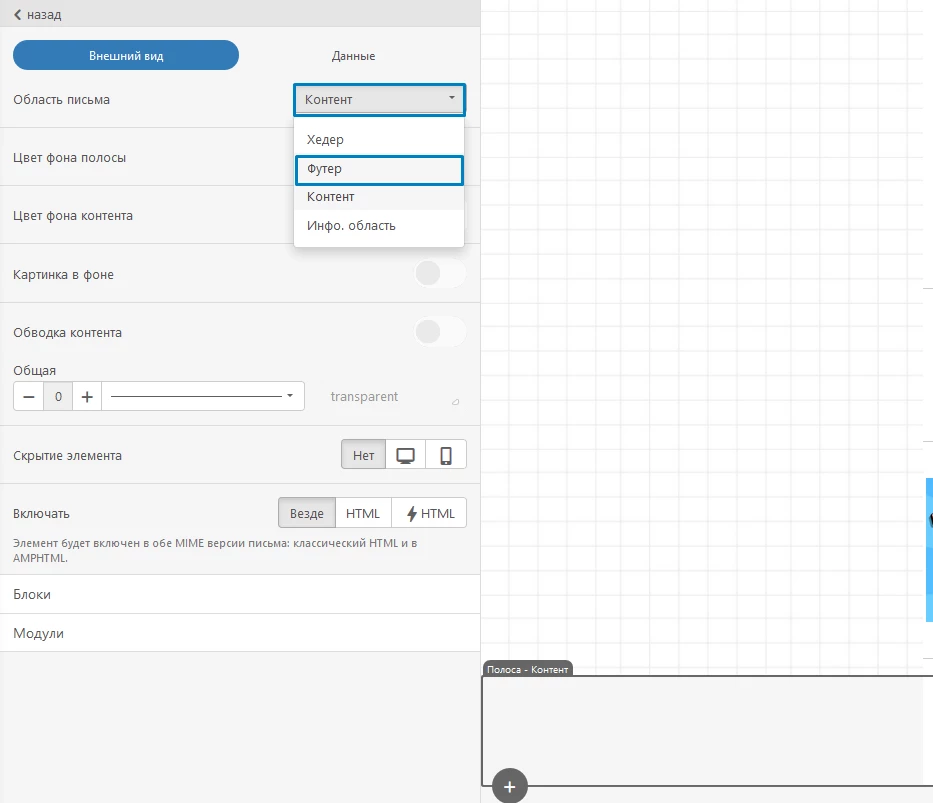Add a stripe with the round plus button
Viewport: 933px width, 803px height.
click(x=509, y=786)
